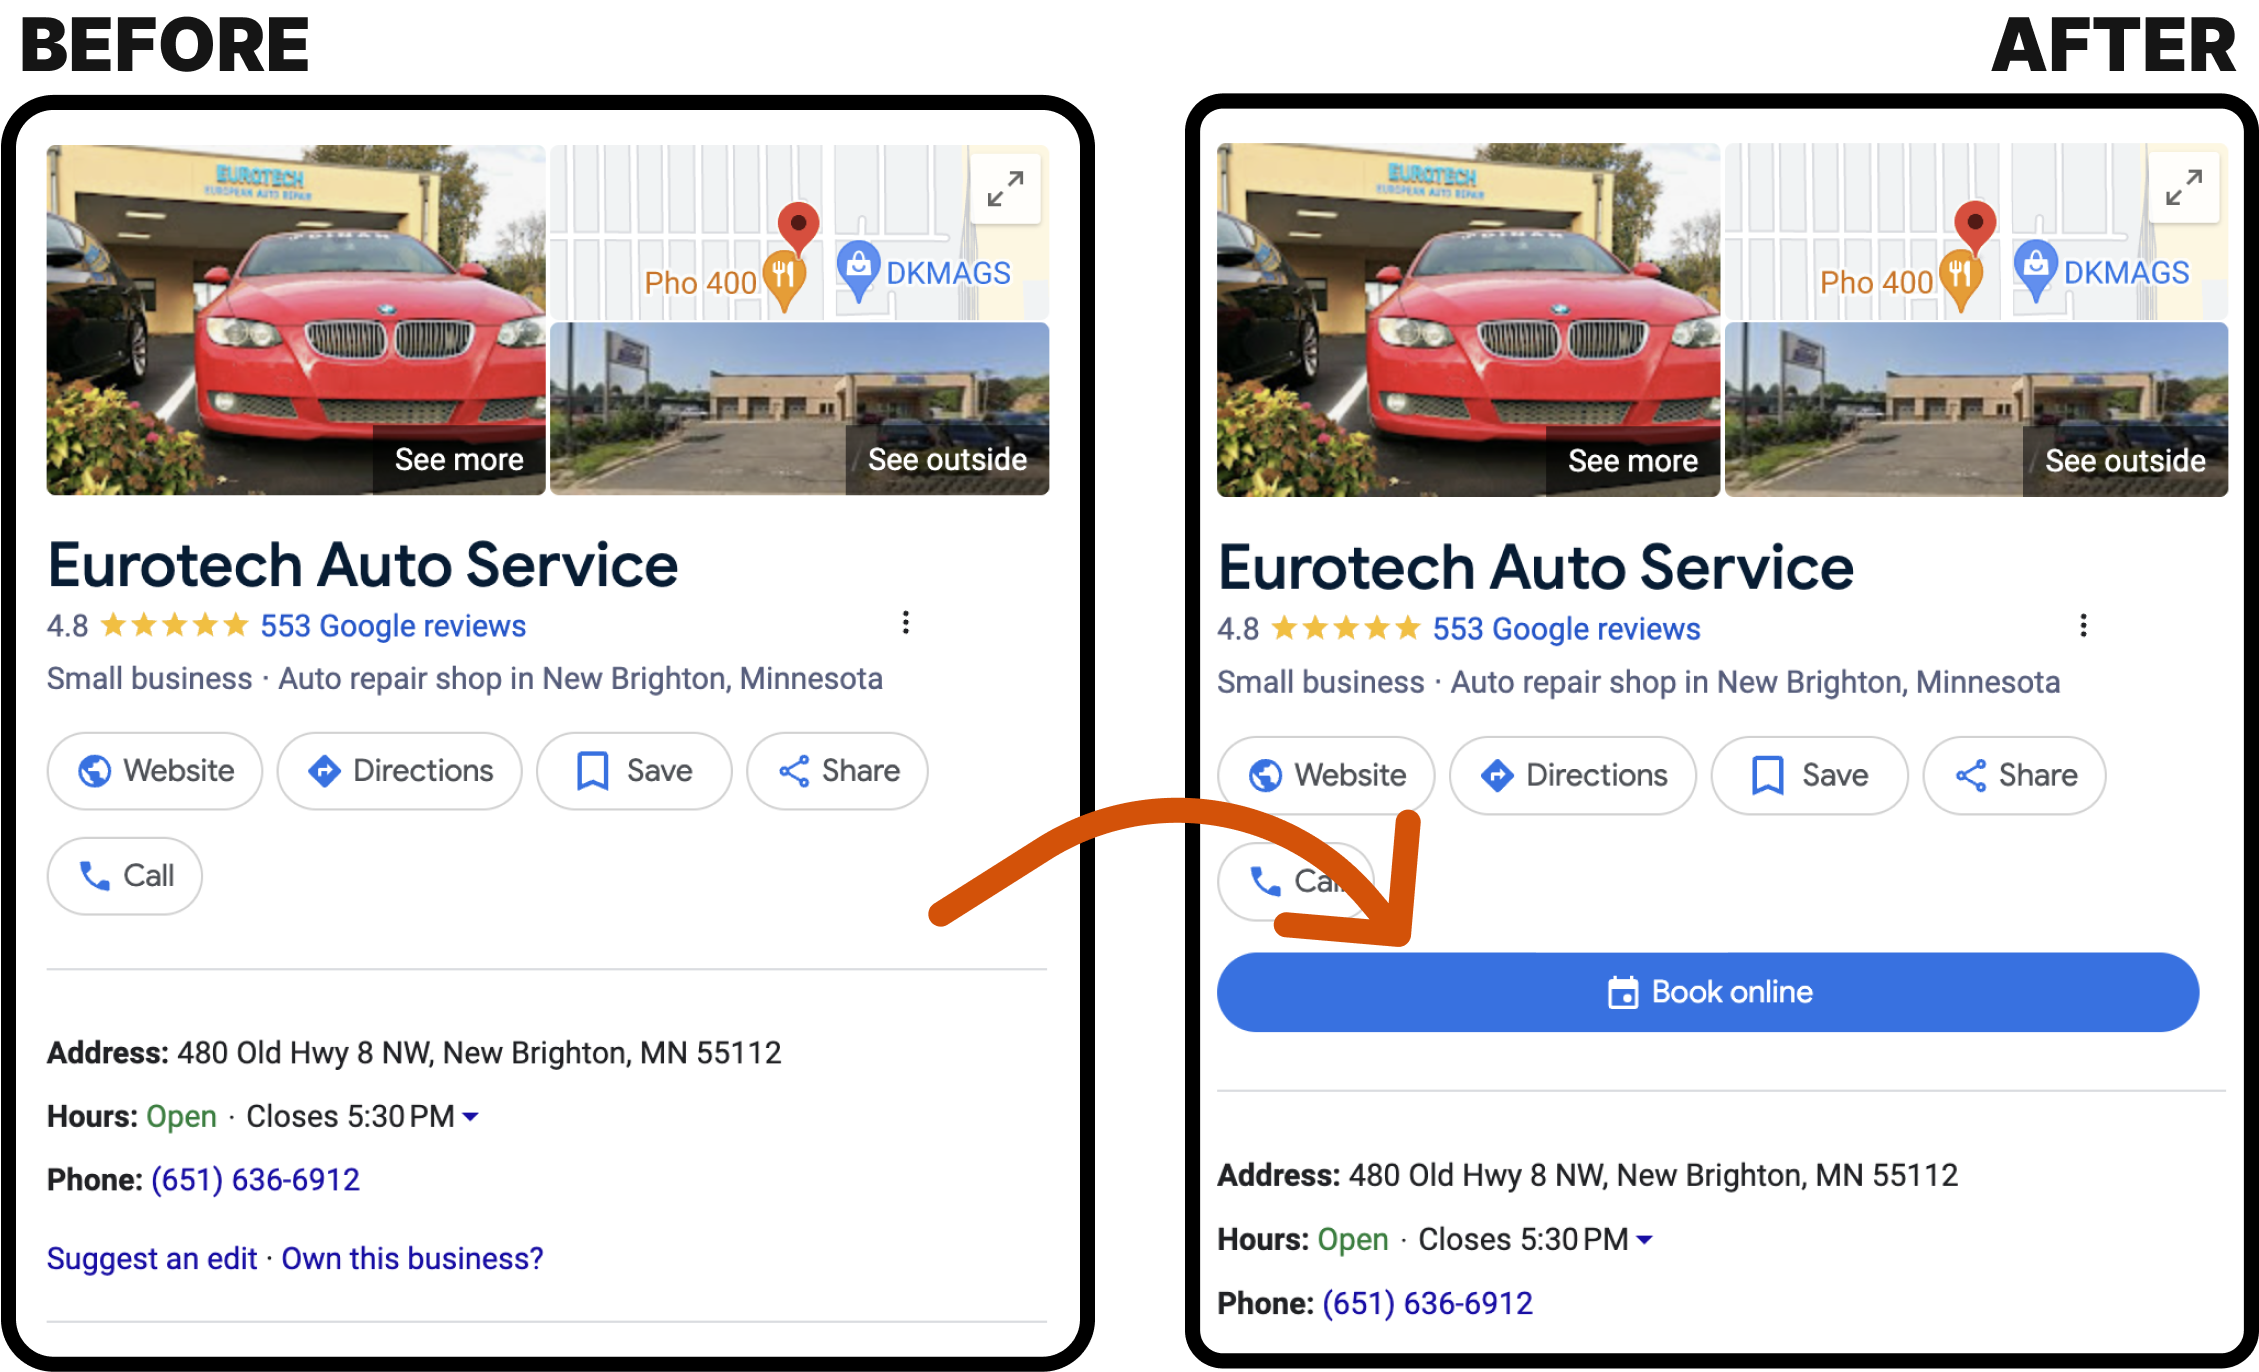Click the star rating in BEFORE panel
Viewport: 2259px width, 1372px height.
click(x=174, y=626)
